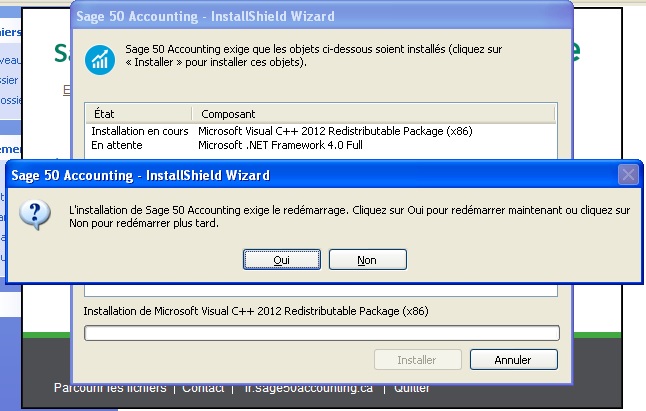Viewport: 646px width, 411px height.
Task: Click the "Installation de Microsoft Visual C++ 2012" status label
Action: [x=256, y=311]
